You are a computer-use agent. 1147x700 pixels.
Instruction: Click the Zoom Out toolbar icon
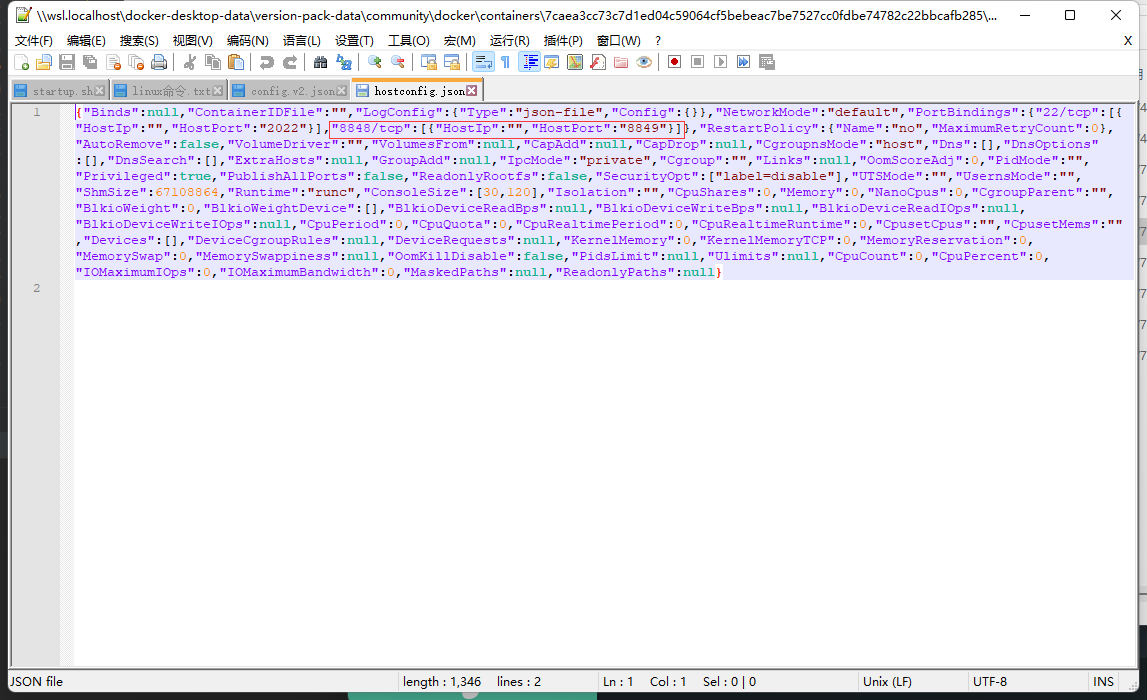pyautogui.click(x=398, y=62)
